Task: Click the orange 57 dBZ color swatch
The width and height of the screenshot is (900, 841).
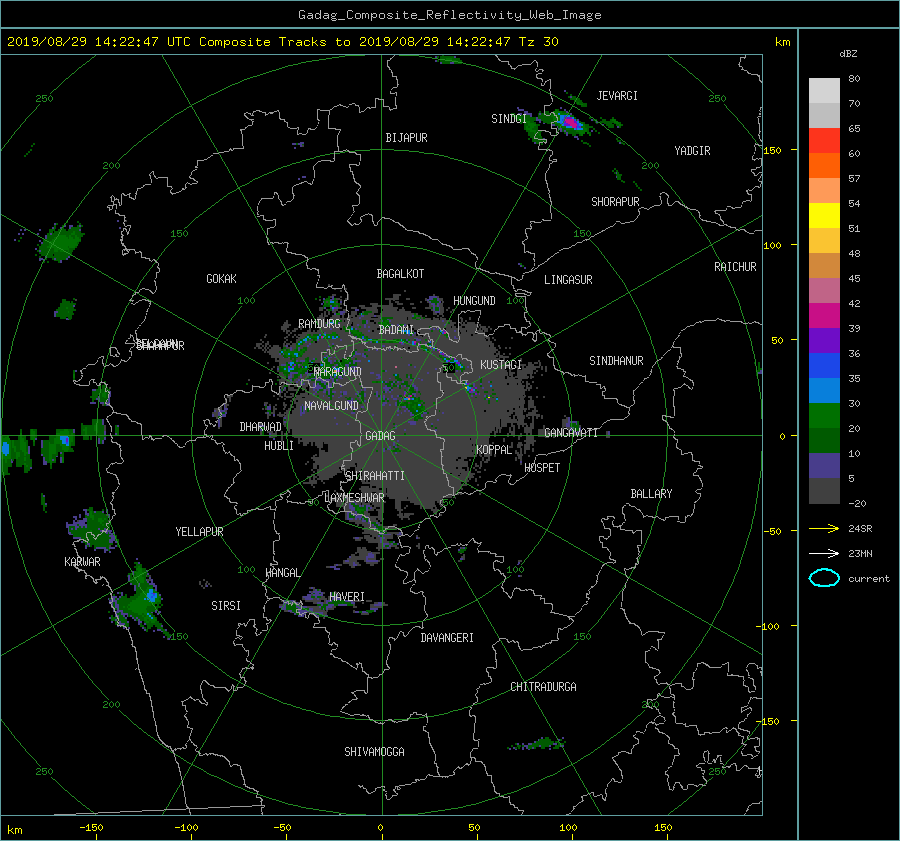Action: (824, 166)
